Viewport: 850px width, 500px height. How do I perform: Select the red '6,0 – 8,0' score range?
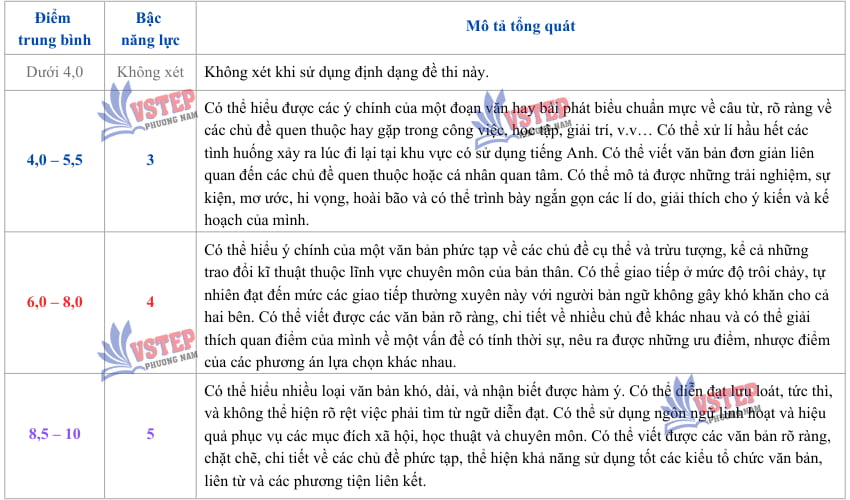(x=53, y=300)
